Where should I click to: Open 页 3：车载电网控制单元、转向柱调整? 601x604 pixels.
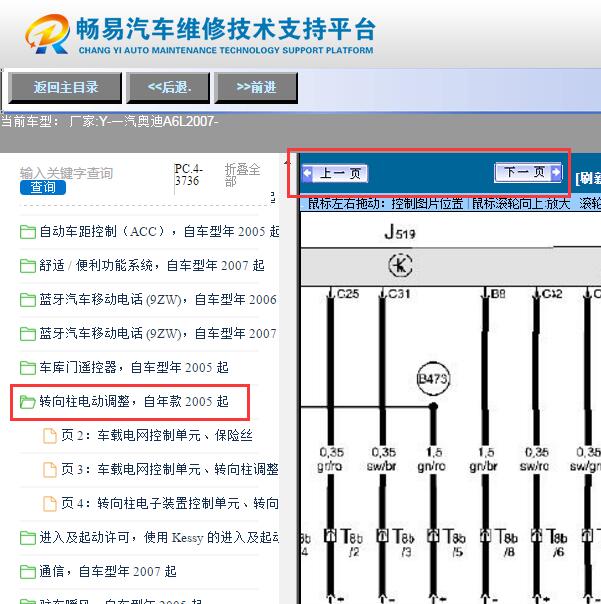pyautogui.click(x=170, y=469)
